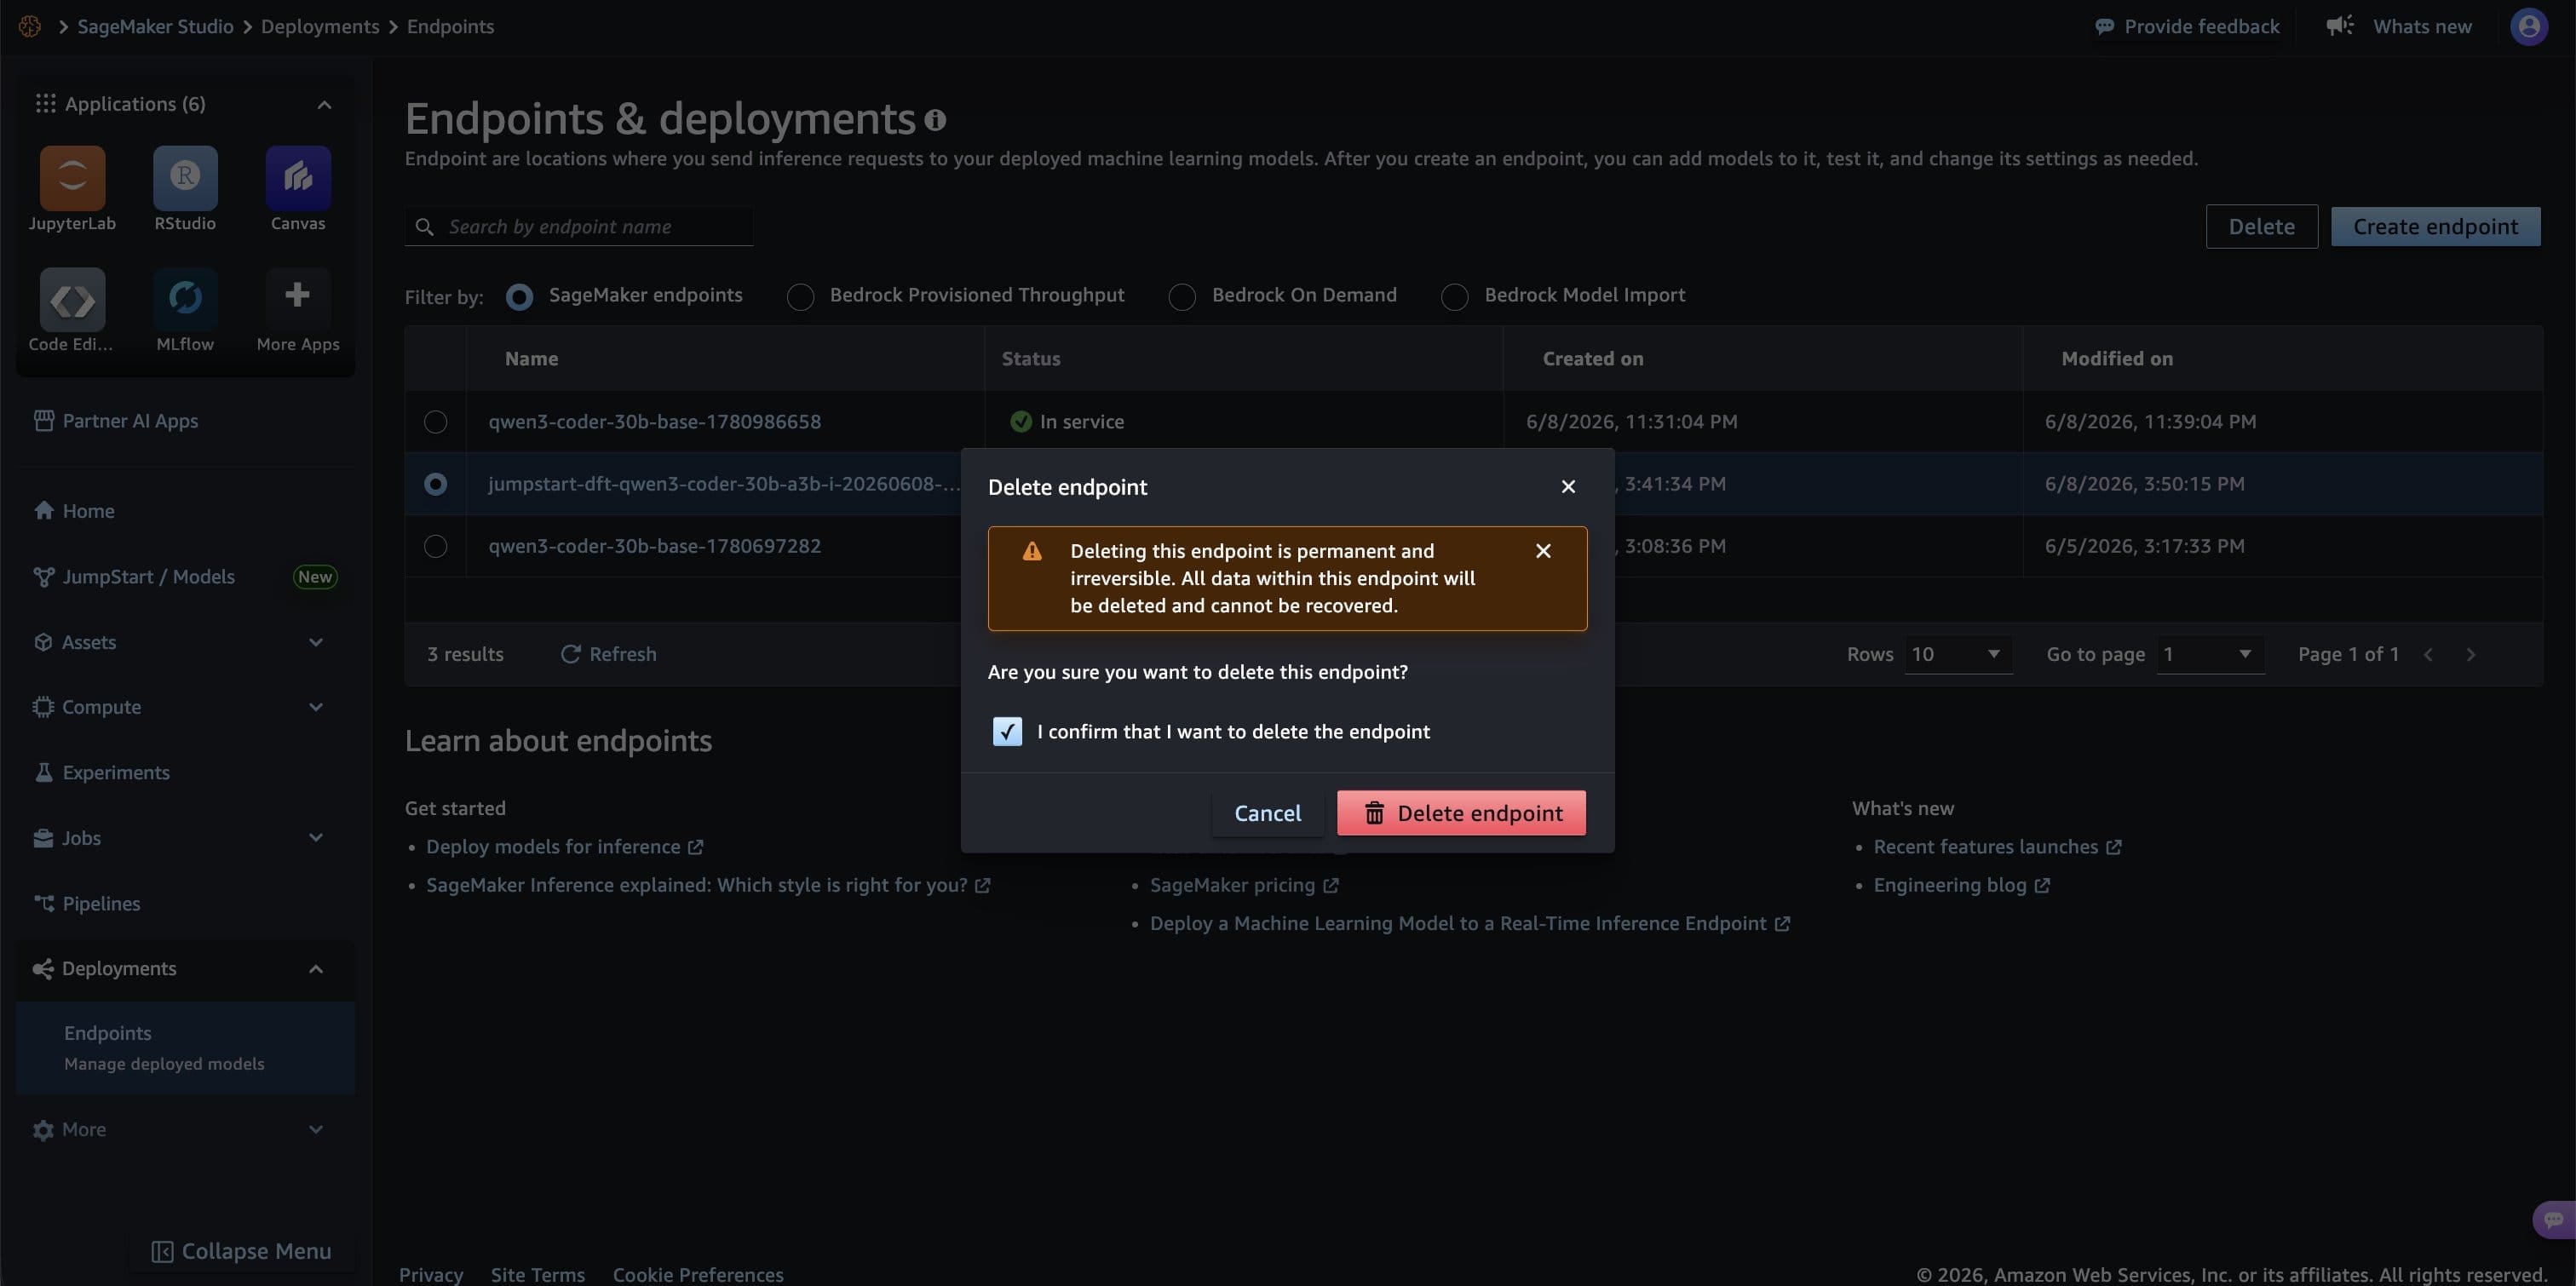2576x1286 pixels.
Task: Click the search magnifier icon
Action: 424,227
